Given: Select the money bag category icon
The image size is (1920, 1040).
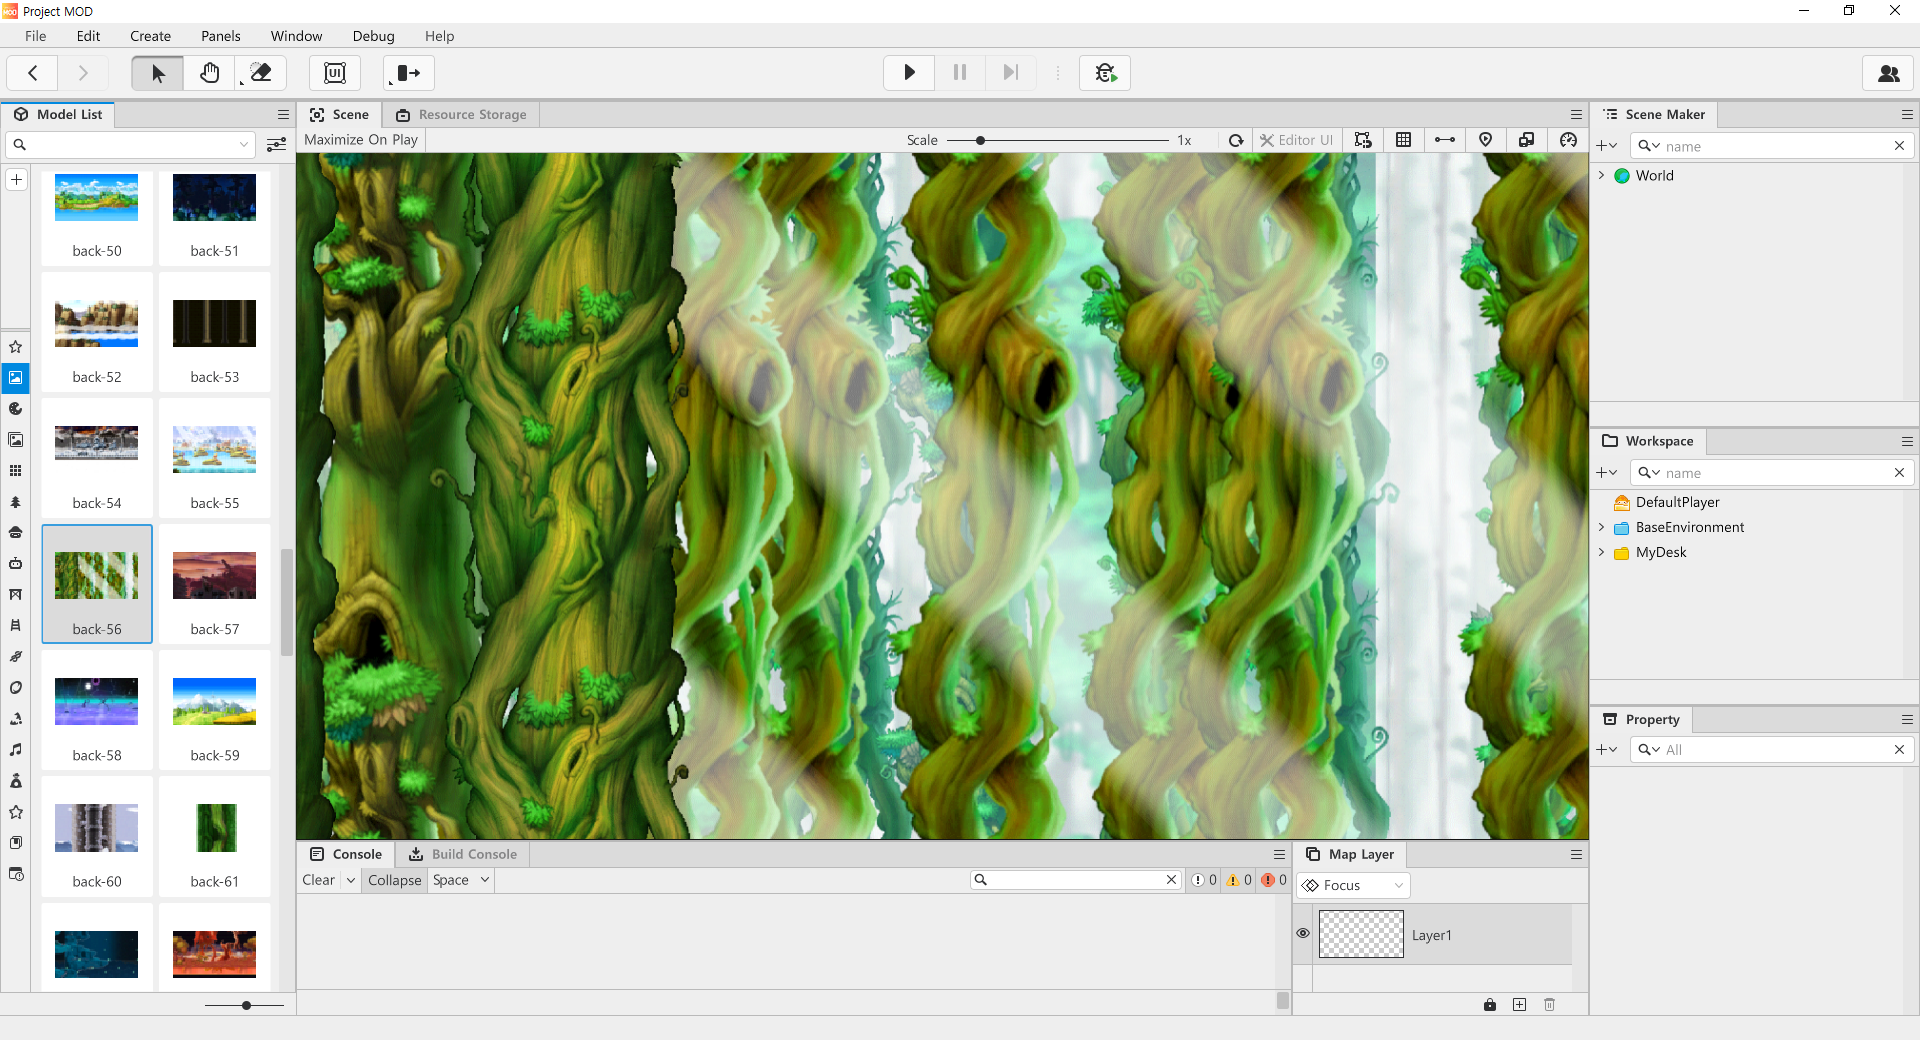Looking at the screenshot, I should point(16,781).
